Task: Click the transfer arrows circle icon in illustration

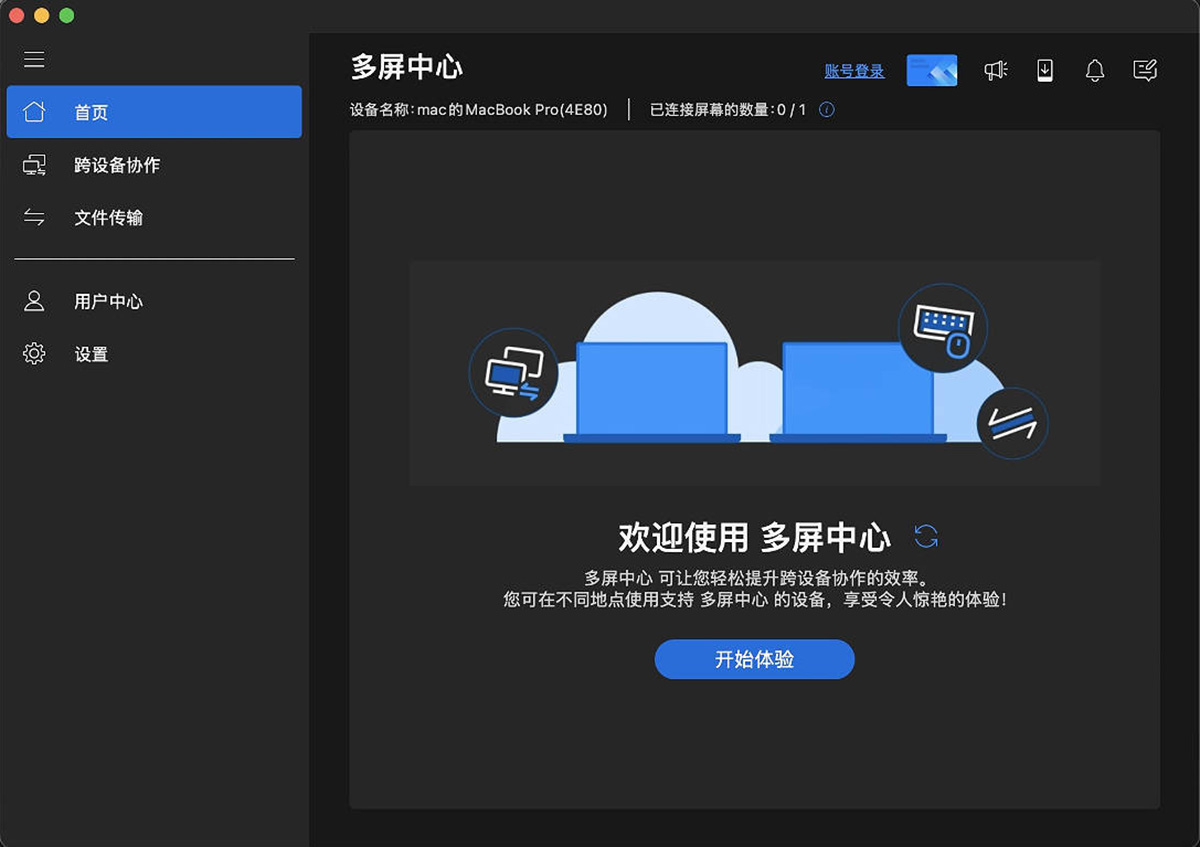Action: click(x=1011, y=423)
